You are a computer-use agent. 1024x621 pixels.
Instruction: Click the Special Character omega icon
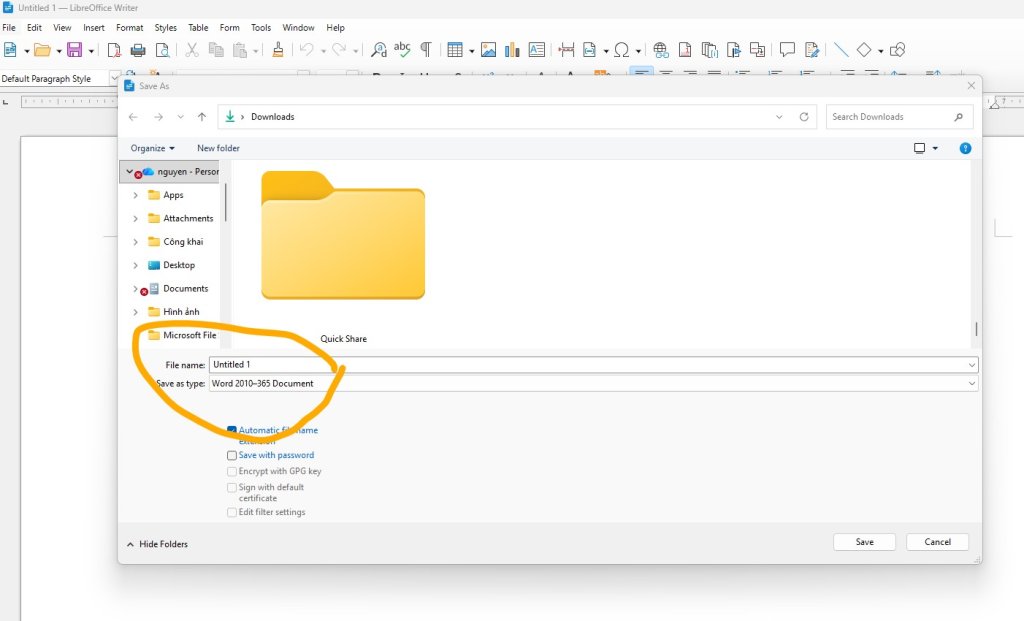point(622,50)
